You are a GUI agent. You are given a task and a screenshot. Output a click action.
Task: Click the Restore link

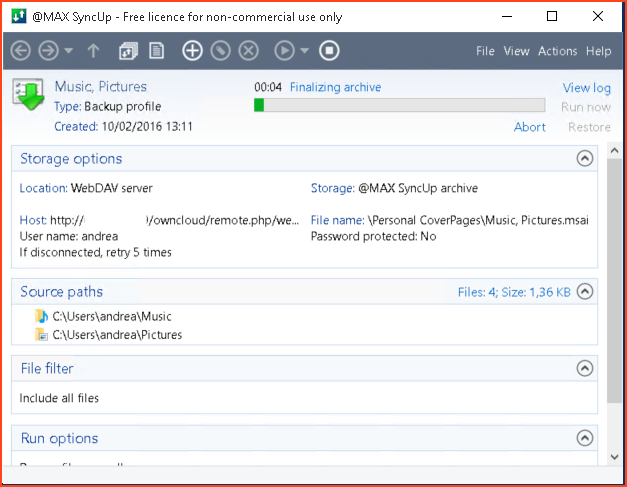(x=589, y=127)
